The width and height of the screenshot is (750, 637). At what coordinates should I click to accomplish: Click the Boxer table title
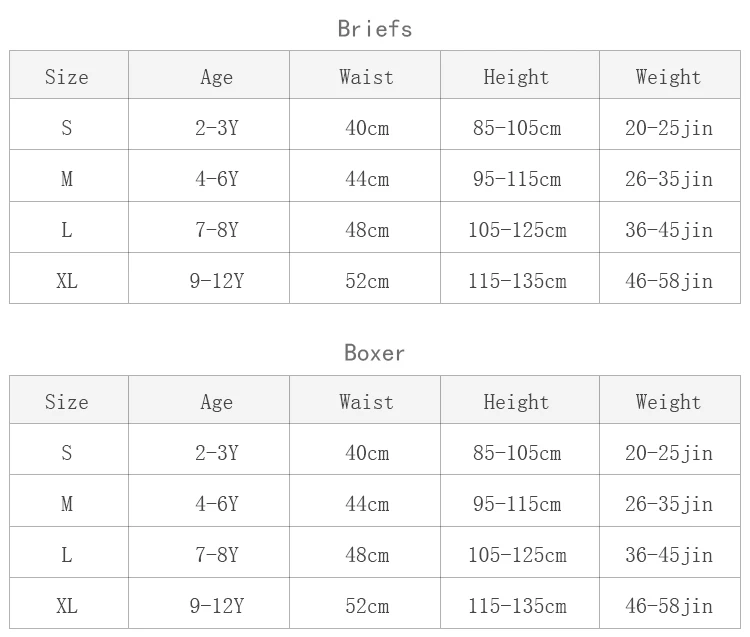375,353
